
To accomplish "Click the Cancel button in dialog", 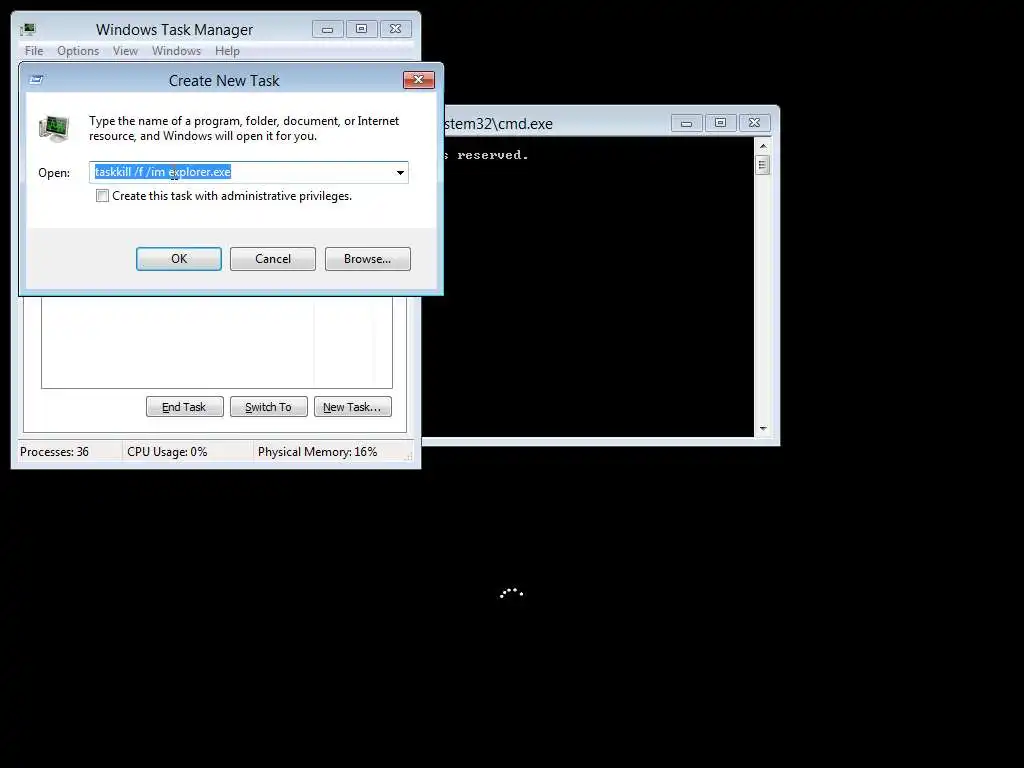I will pyautogui.click(x=273, y=259).
